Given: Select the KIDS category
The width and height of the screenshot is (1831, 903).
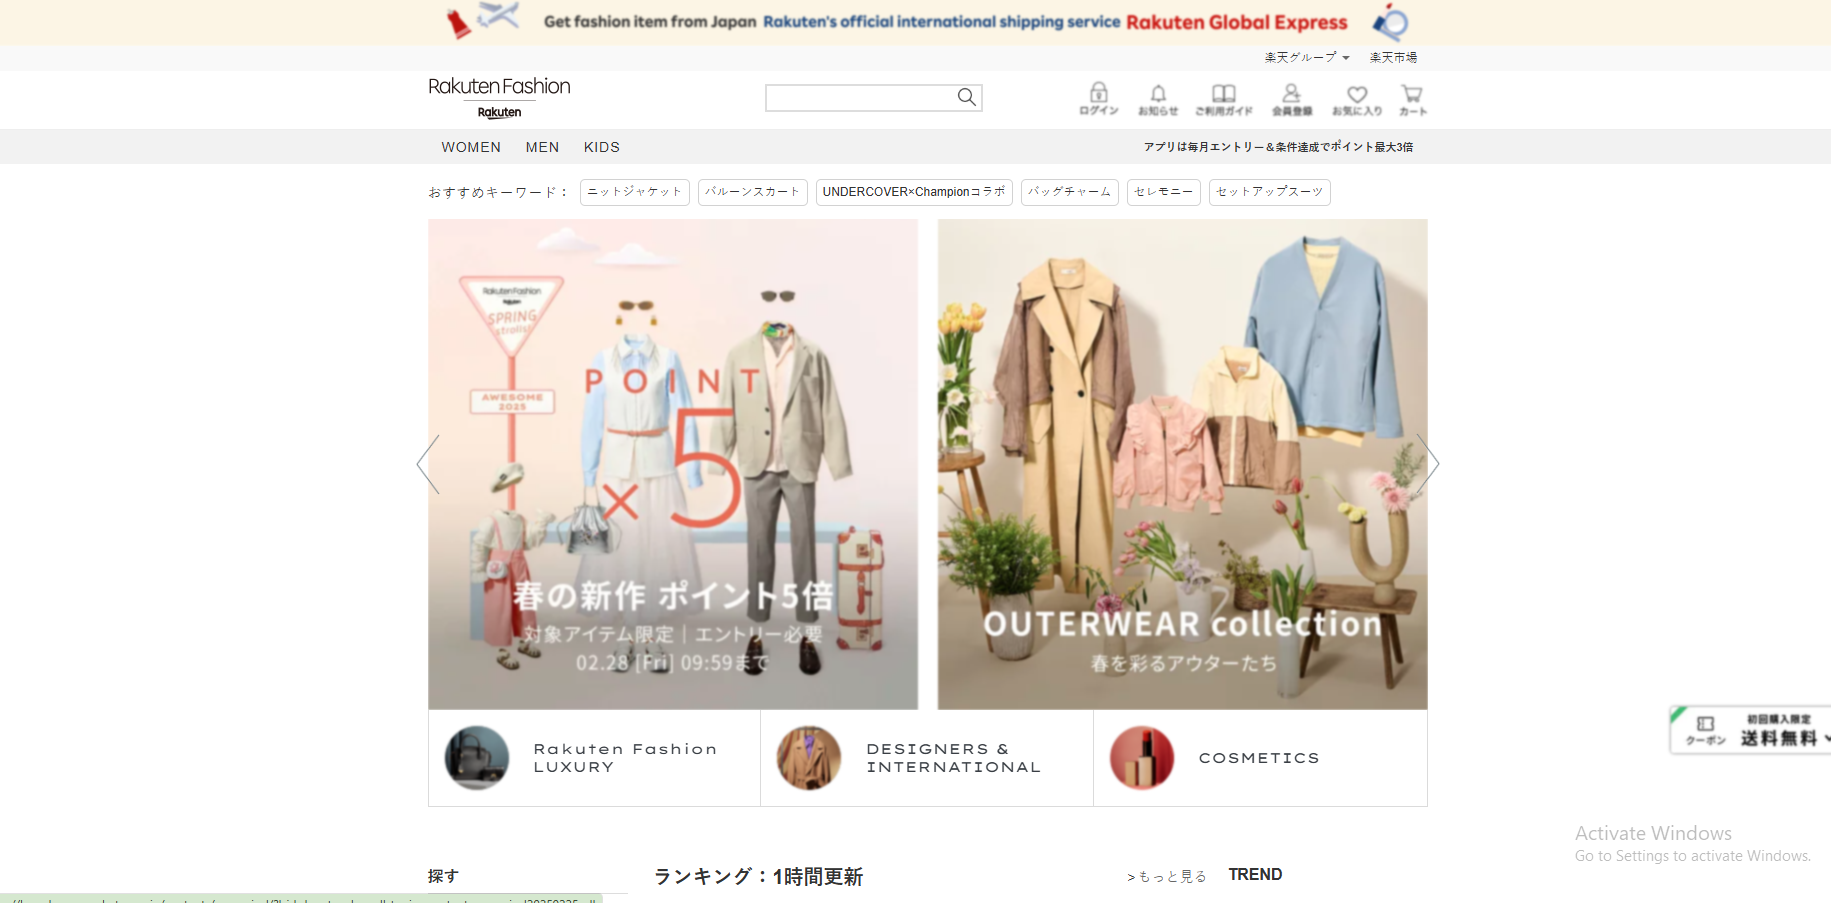Looking at the screenshot, I should pyautogui.click(x=602, y=147).
